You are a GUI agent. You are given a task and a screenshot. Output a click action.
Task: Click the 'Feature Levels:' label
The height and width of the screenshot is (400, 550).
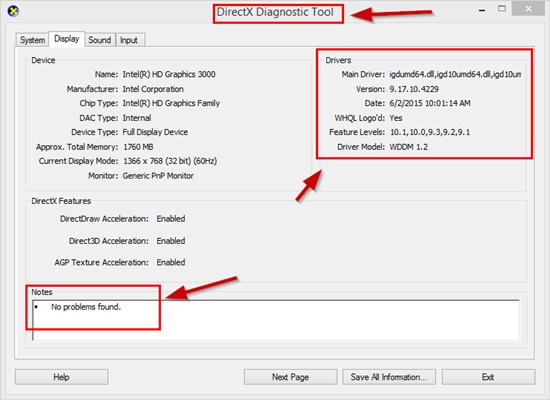tap(357, 132)
